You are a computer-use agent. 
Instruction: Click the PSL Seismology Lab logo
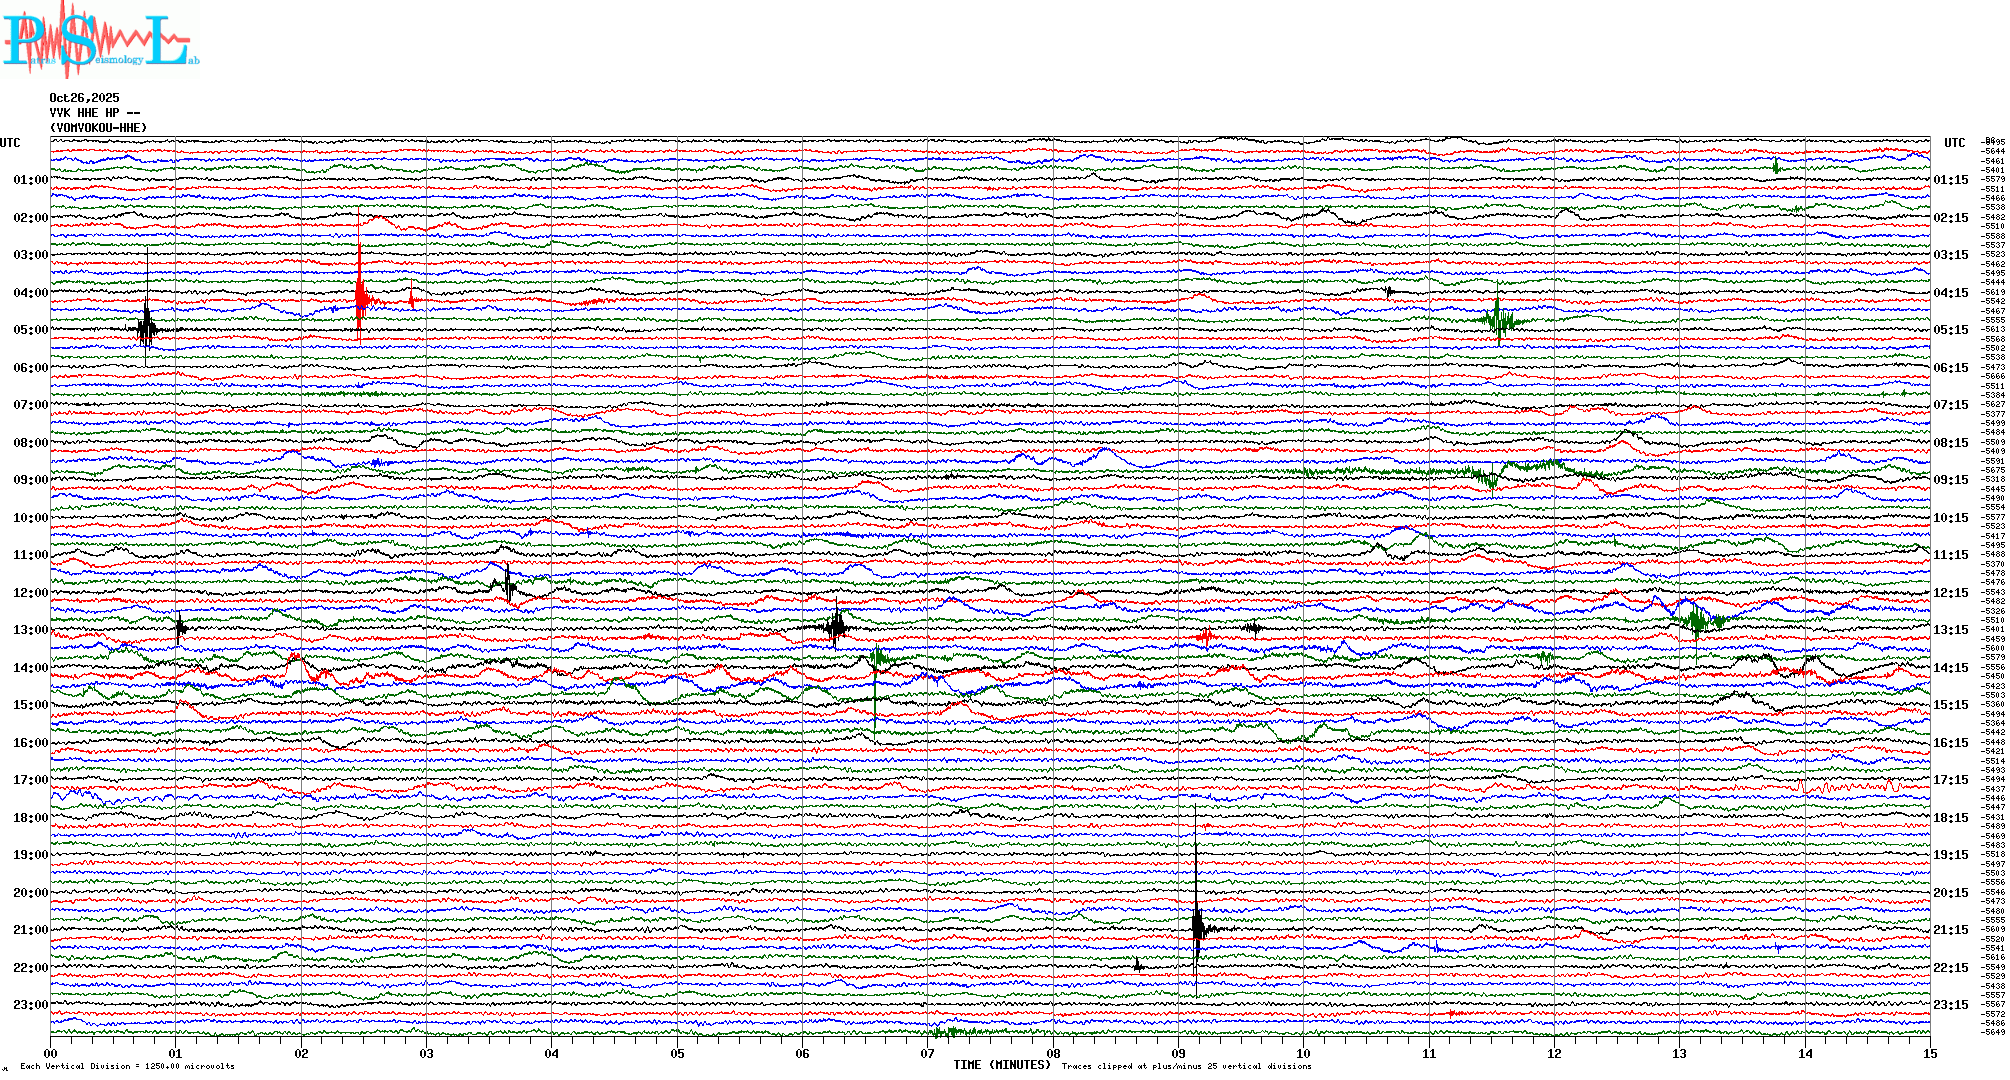pyautogui.click(x=100, y=40)
